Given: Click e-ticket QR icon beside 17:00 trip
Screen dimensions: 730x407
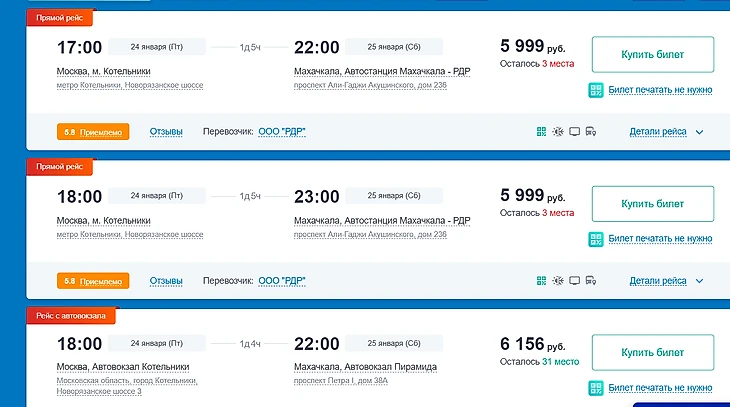Looking at the screenshot, I should pos(596,90).
